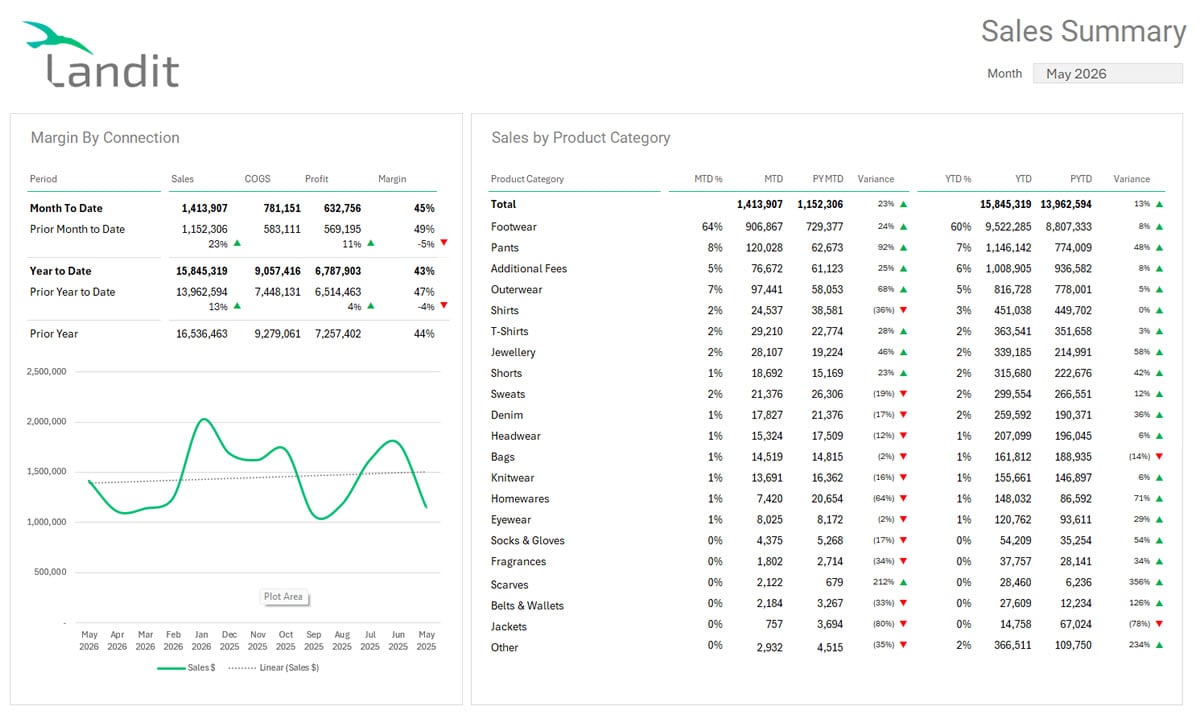Click the Sales $ legend entry

[186, 667]
